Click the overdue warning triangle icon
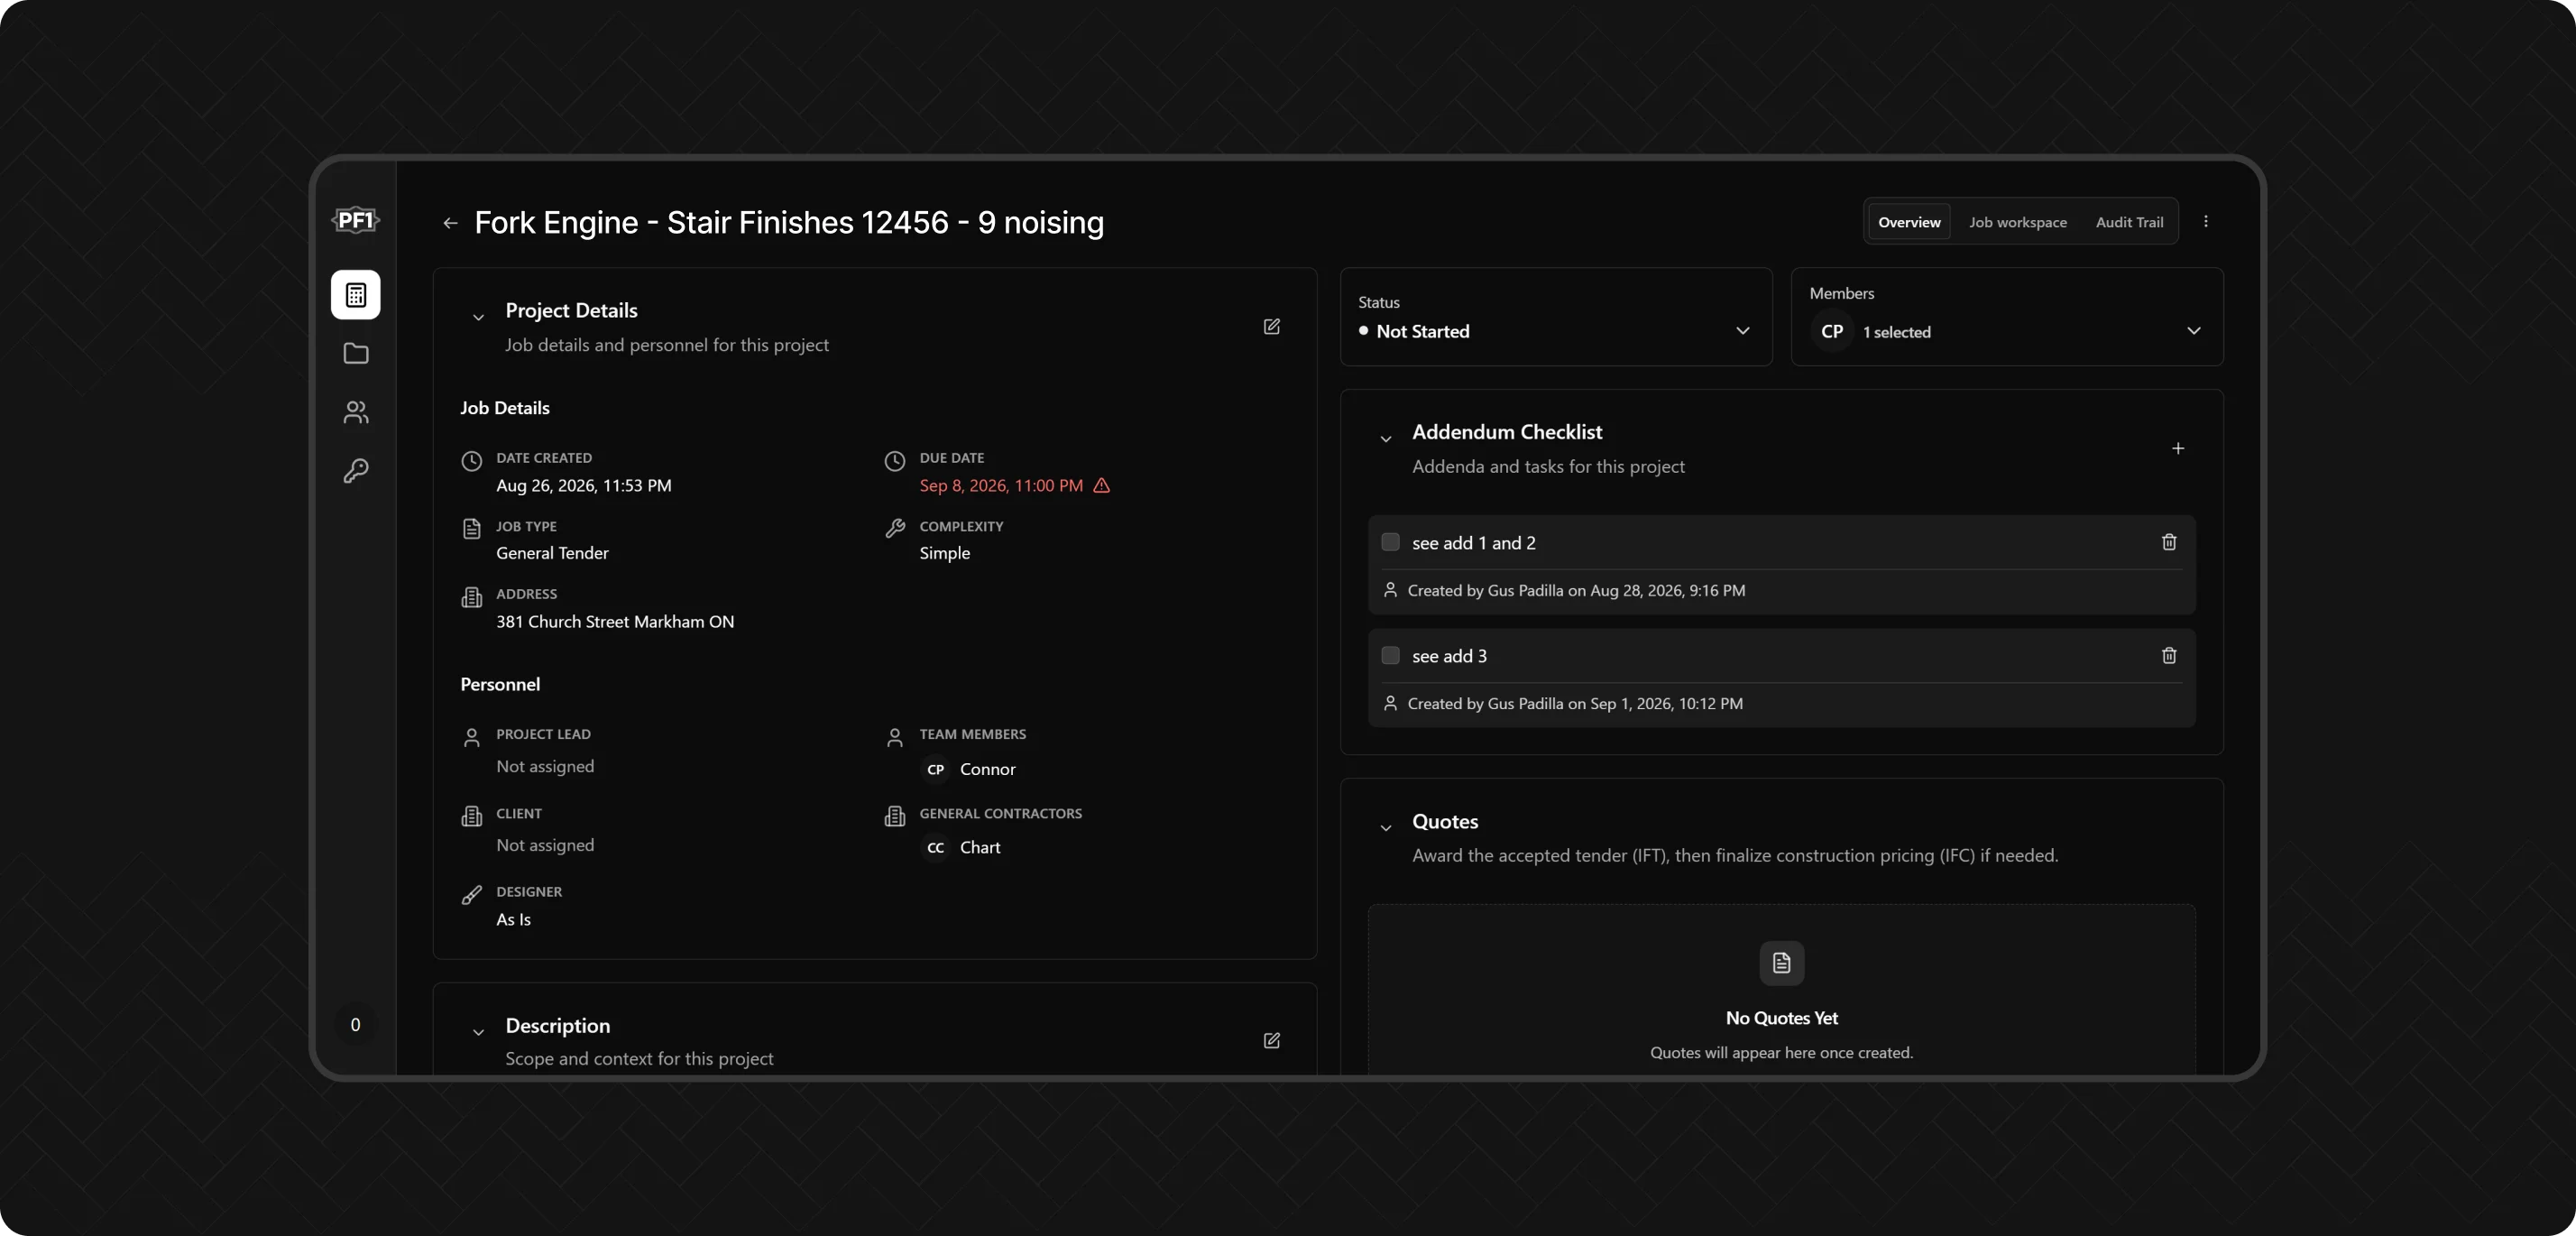Viewport: 2576px width, 1236px height. point(1101,485)
